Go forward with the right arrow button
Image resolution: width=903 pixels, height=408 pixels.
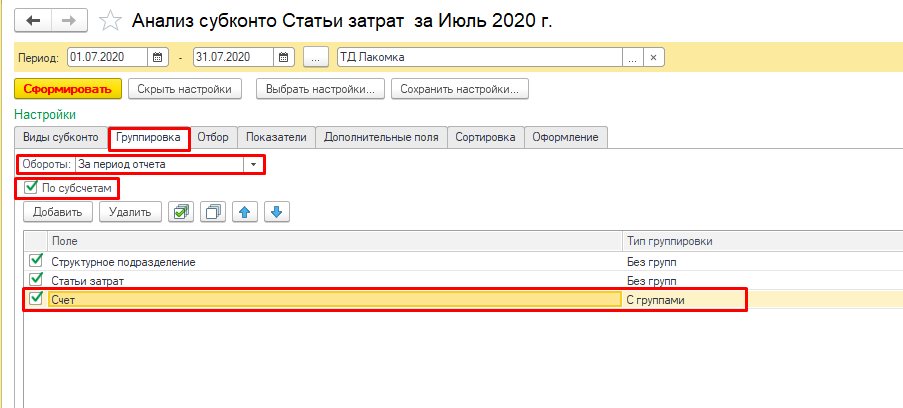click(x=70, y=21)
